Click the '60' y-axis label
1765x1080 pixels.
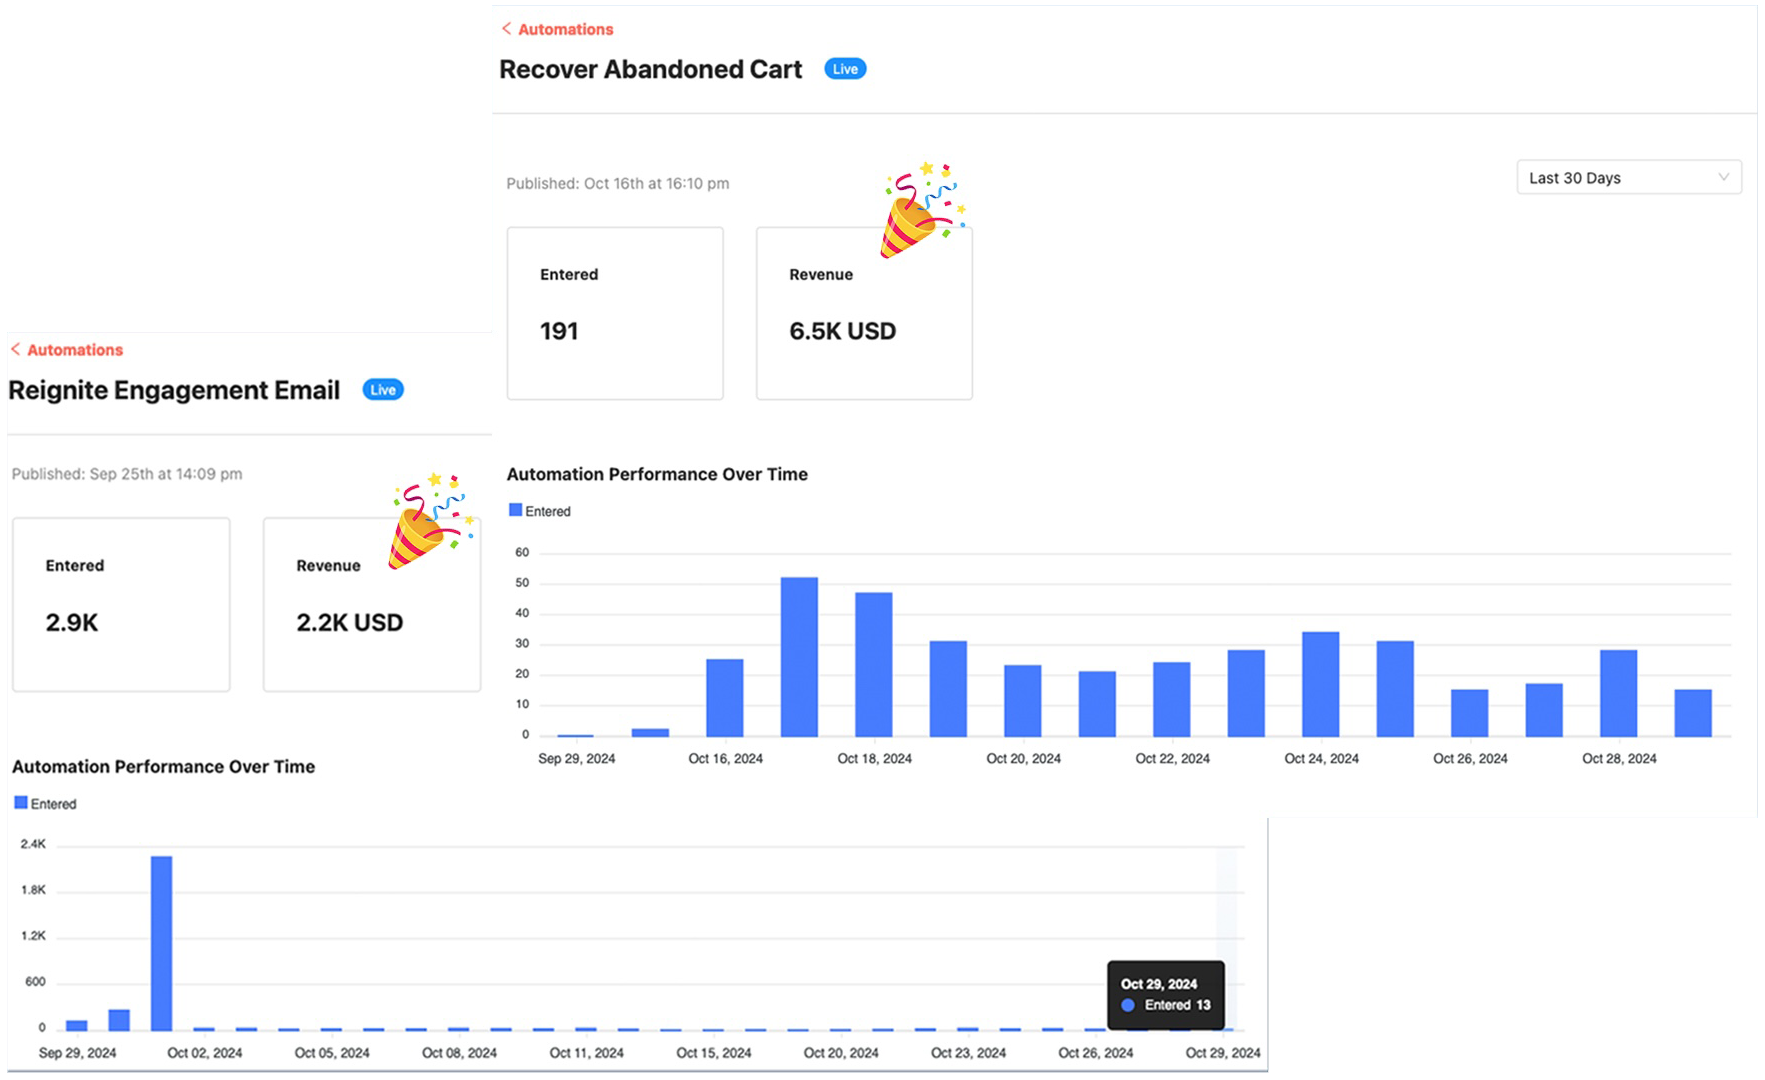point(522,553)
